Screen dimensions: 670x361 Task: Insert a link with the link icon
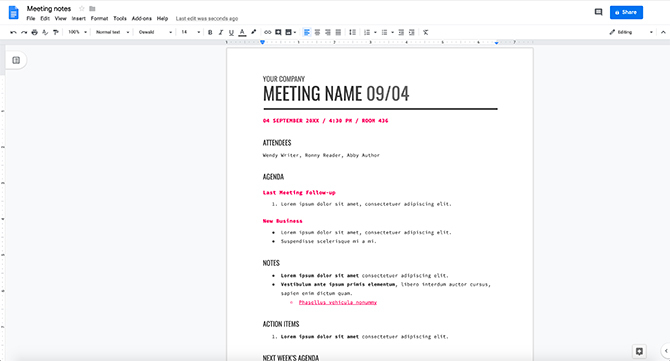point(267,32)
